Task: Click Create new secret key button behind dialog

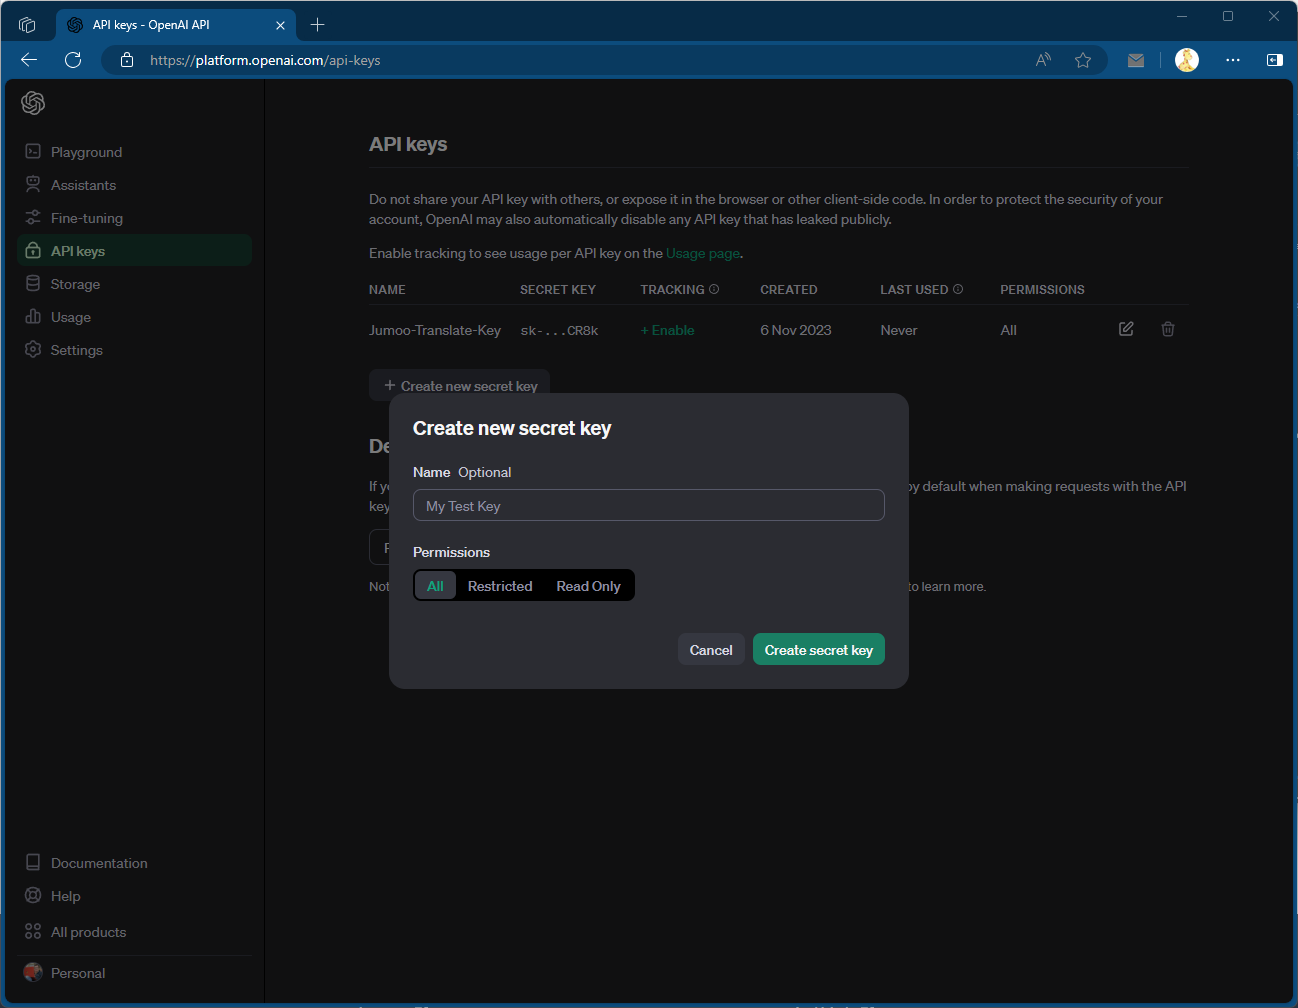Action: click(x=460, y=385)
